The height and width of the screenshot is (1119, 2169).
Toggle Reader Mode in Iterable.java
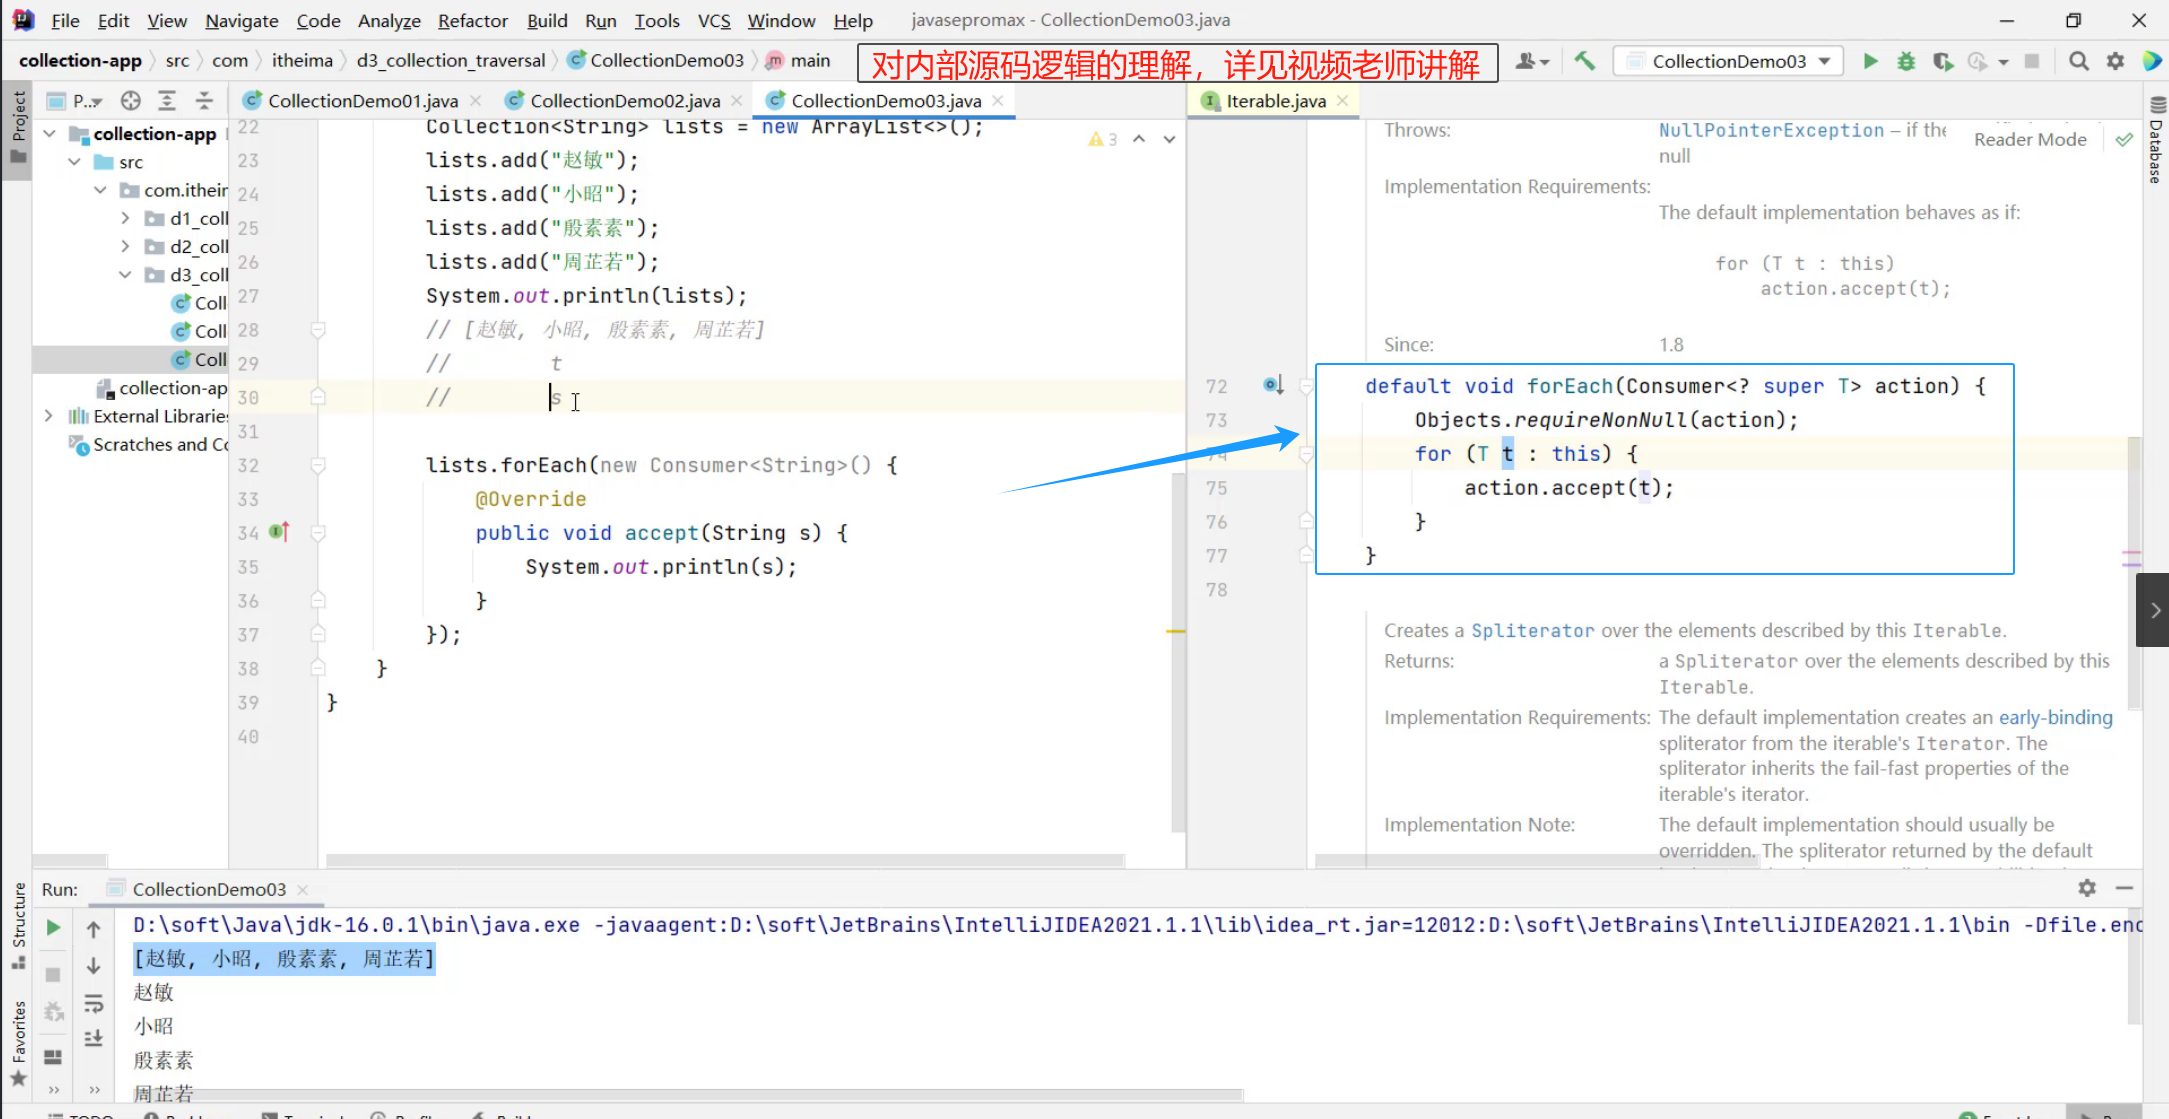2029,139
